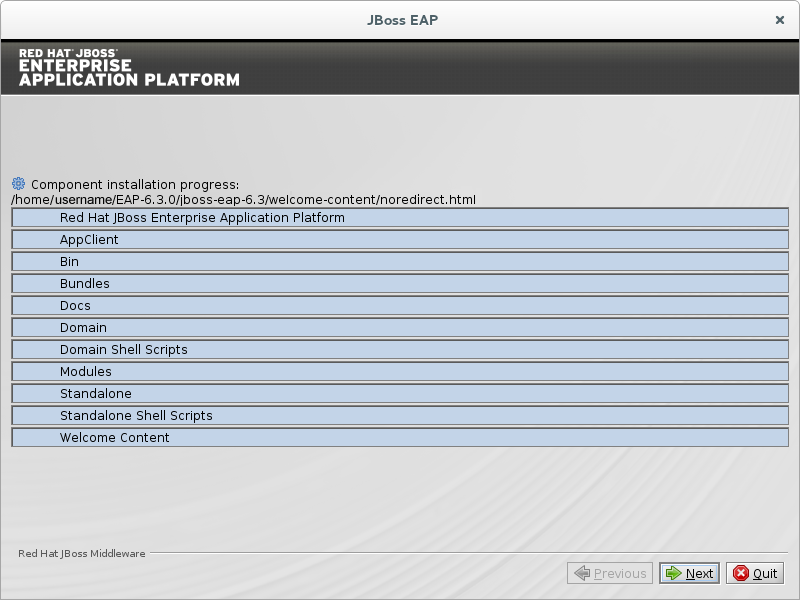Select the Bundles progress bar
This screenshot has height=600, width=800.
400,284
